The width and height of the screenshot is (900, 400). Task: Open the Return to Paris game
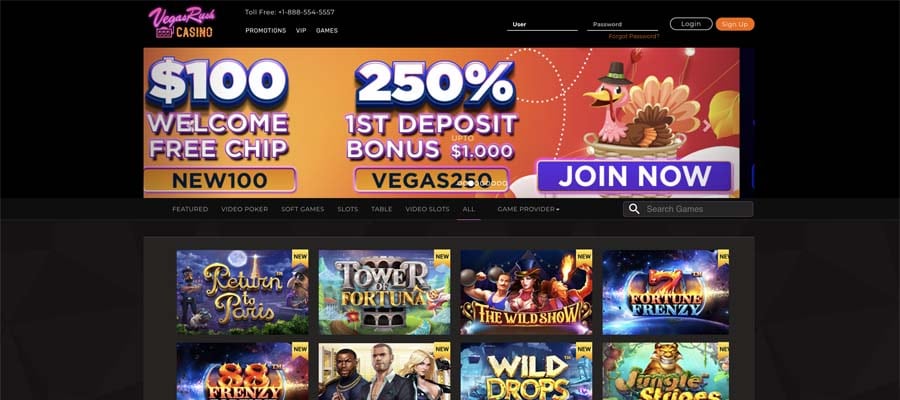[x=242, y=292]
